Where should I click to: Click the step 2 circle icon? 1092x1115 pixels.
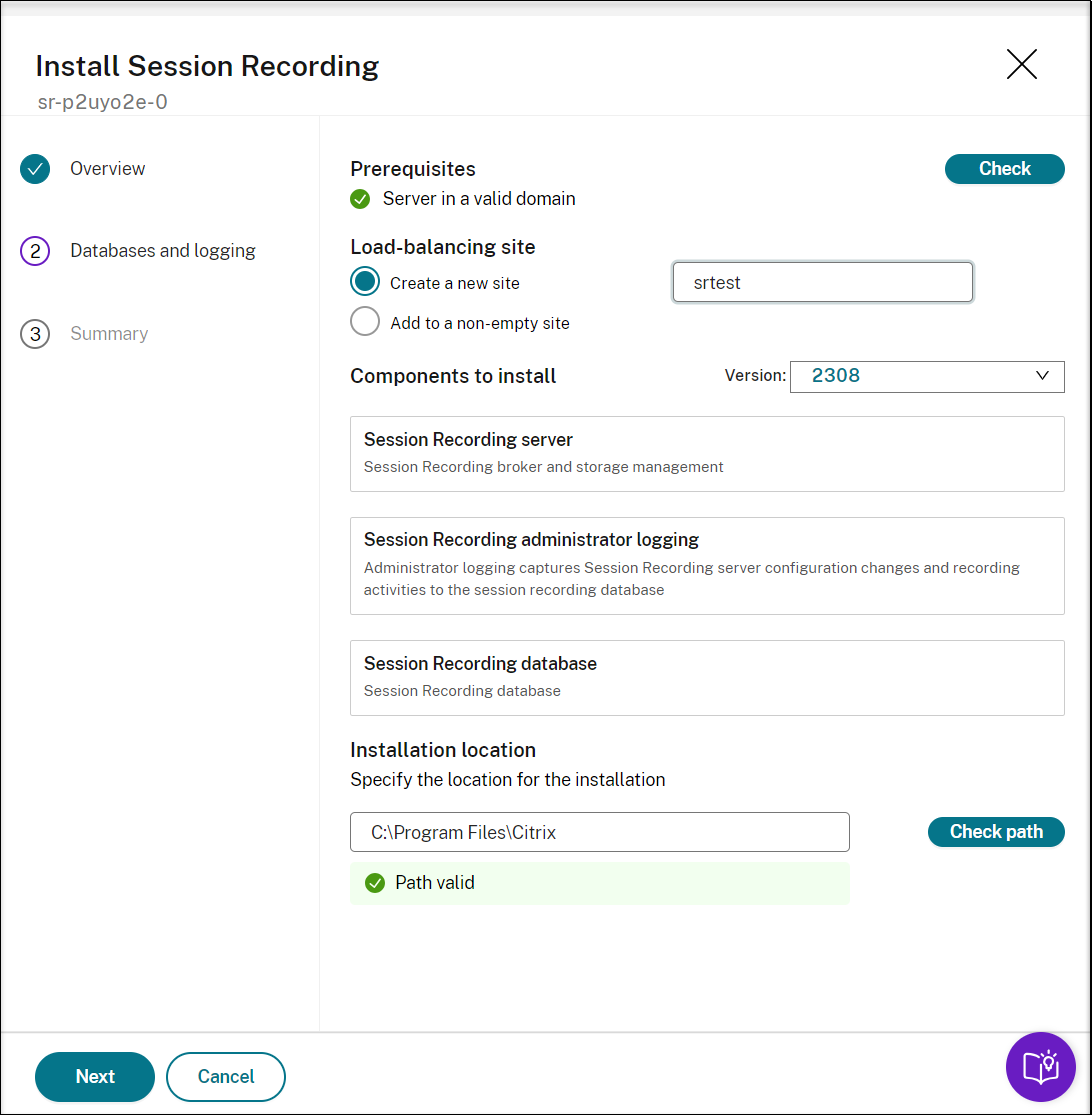point(35,251)
